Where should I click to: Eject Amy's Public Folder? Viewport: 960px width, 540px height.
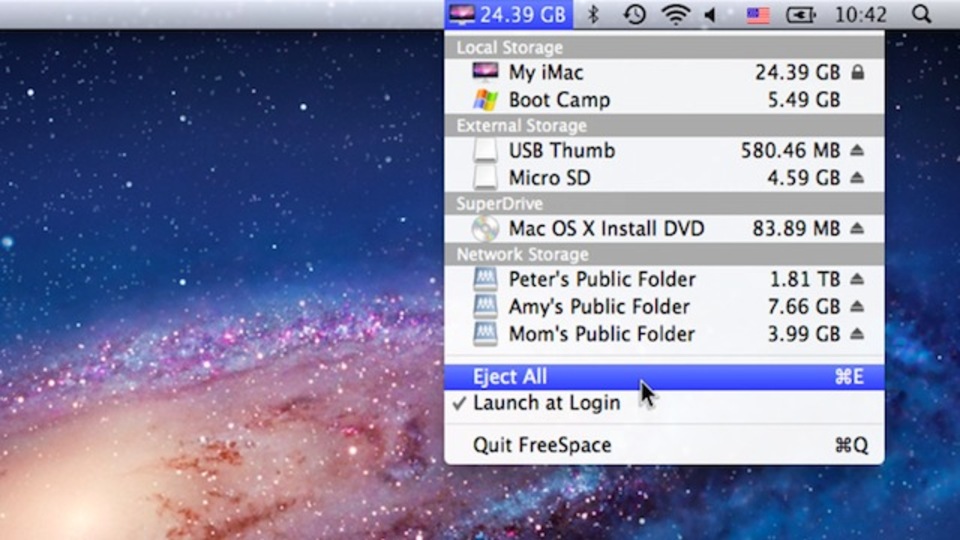click(x=857, y=306)
